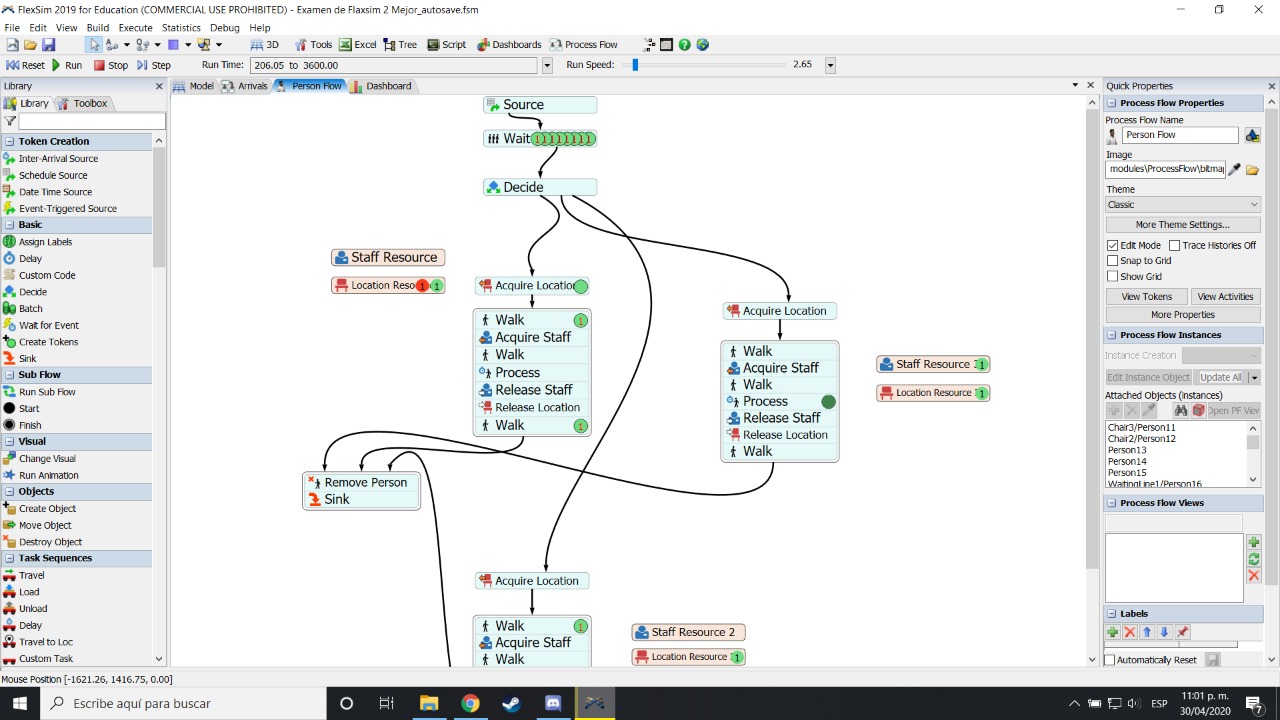Screen dimensions: 1280x720
Task: Pick Travel task sequence activity
Action: (32, 575)
